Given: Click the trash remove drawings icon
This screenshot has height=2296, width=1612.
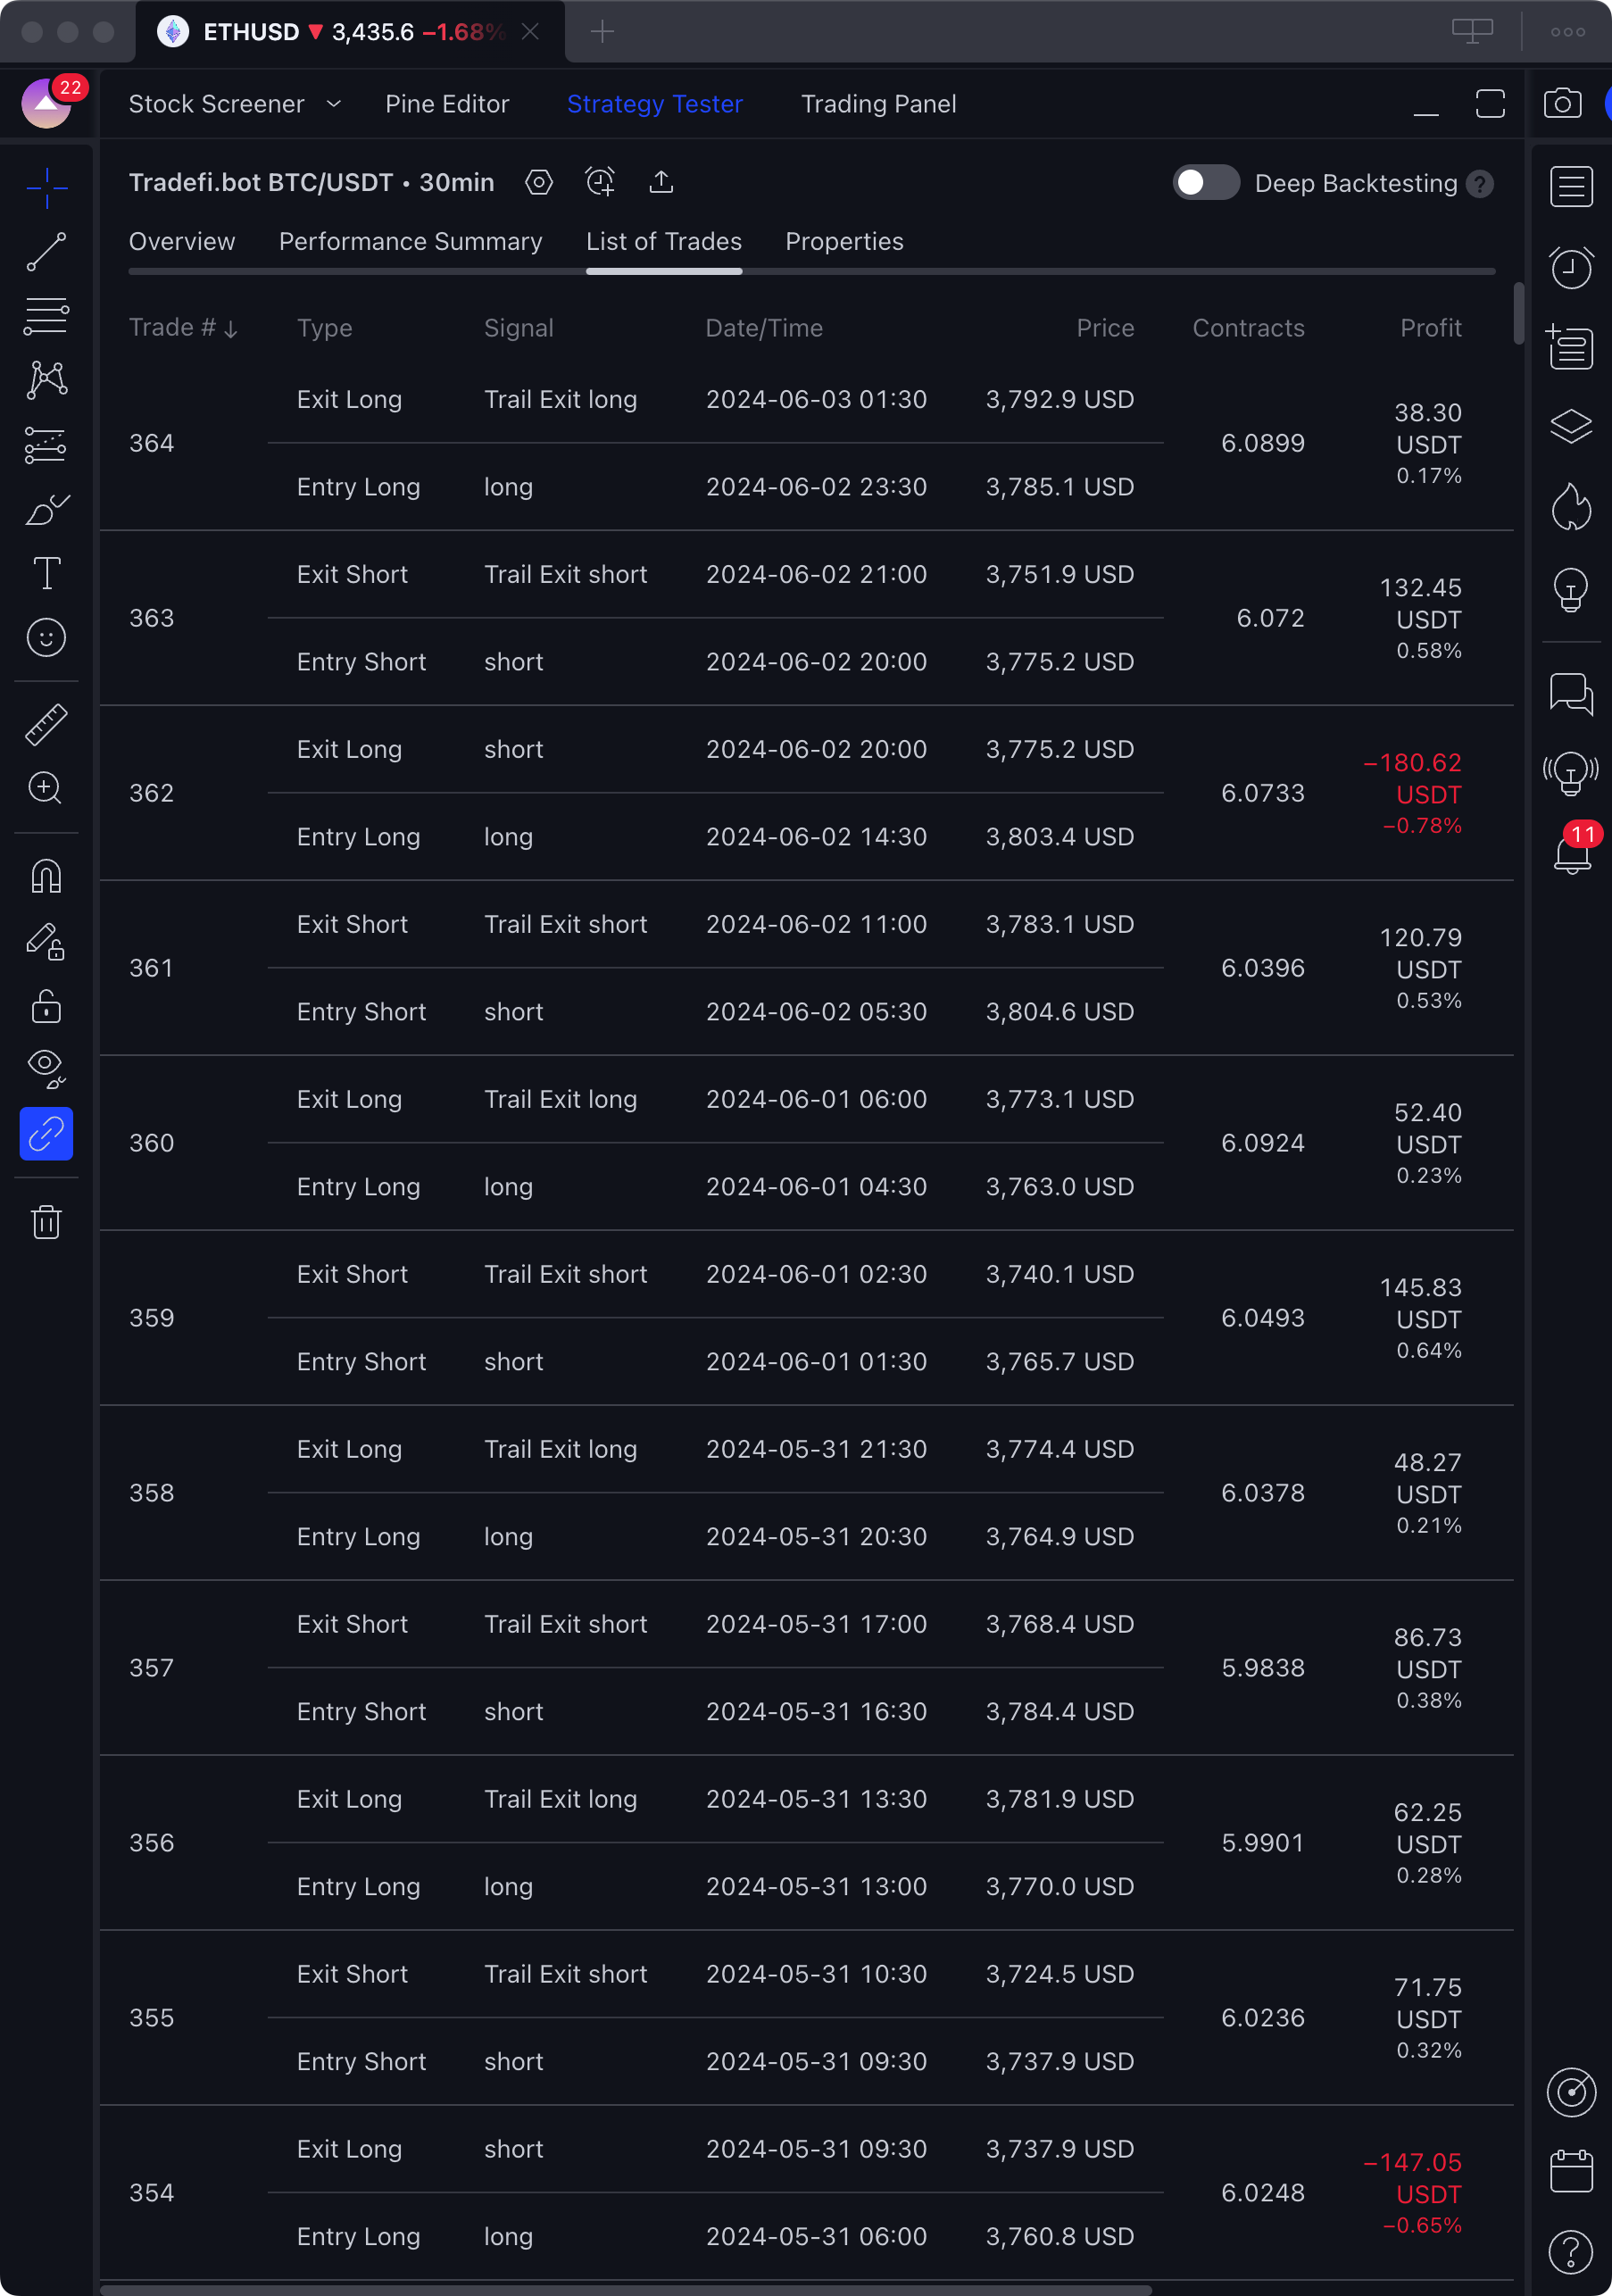Looking at the screenshot, I should pos(46,1221).
